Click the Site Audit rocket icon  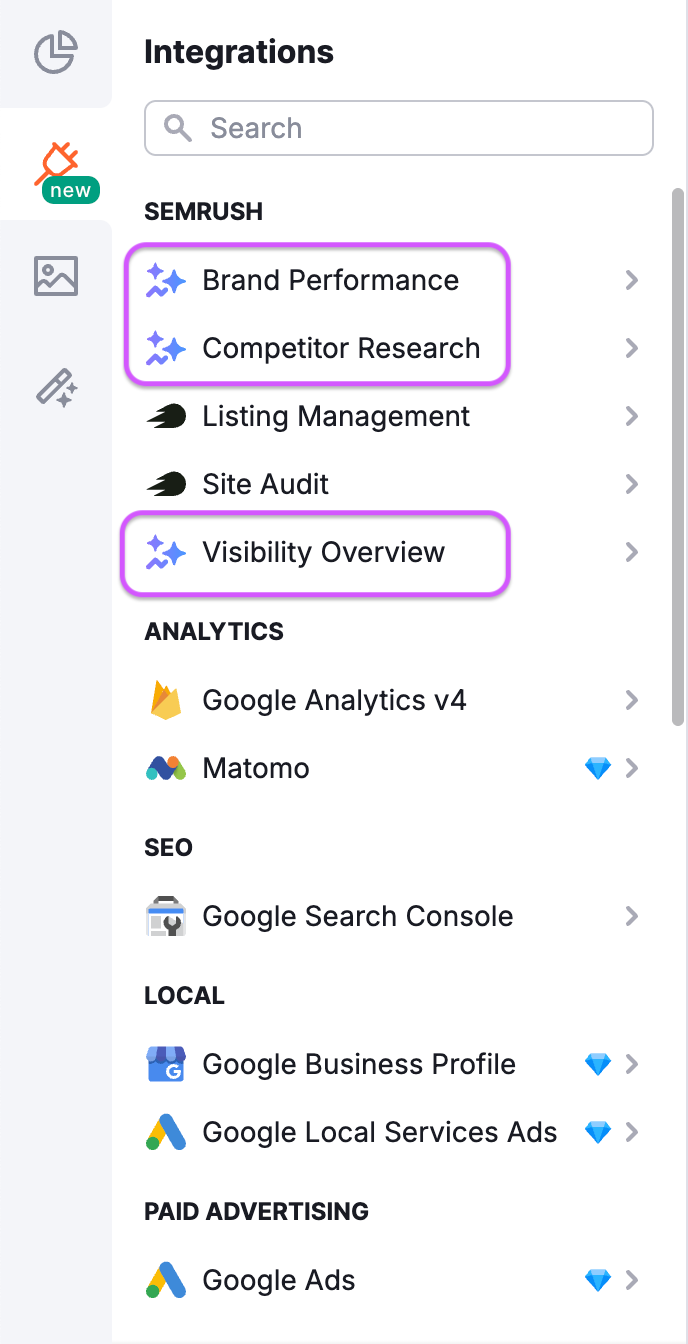click(x=166, y=484)
